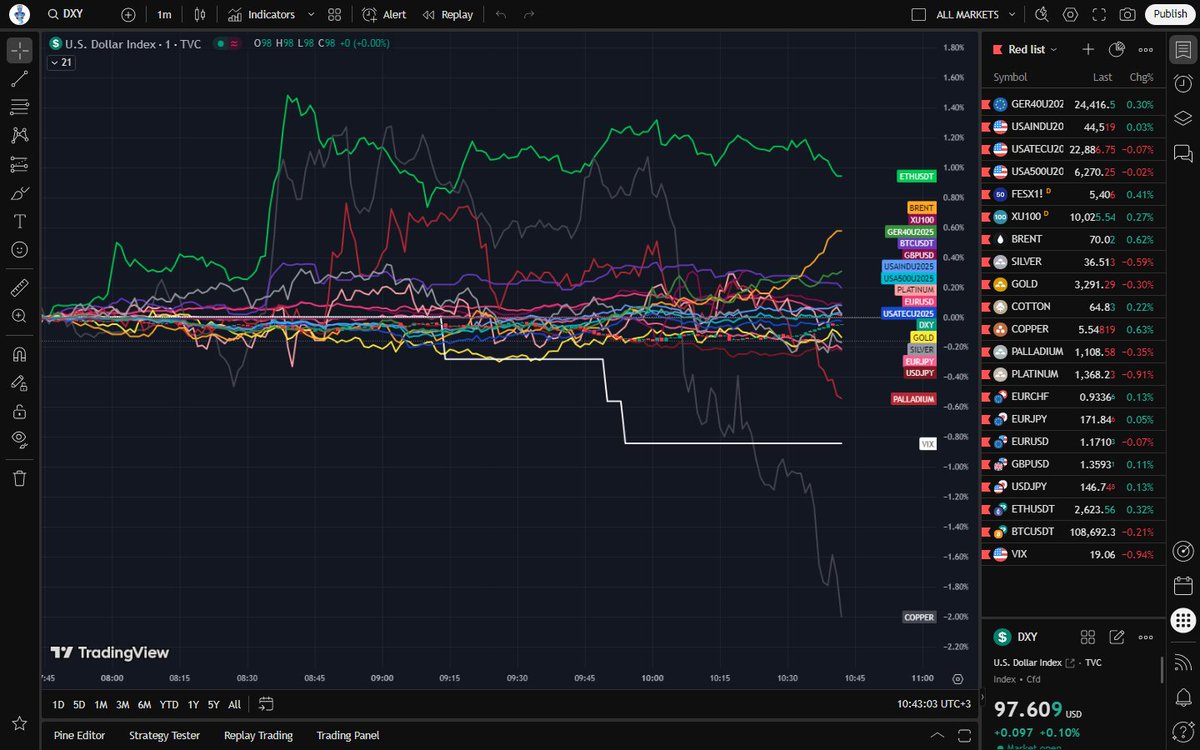Open the patterns drawing tools
This screenshot has height=750, width=1200.
point(20,135)
